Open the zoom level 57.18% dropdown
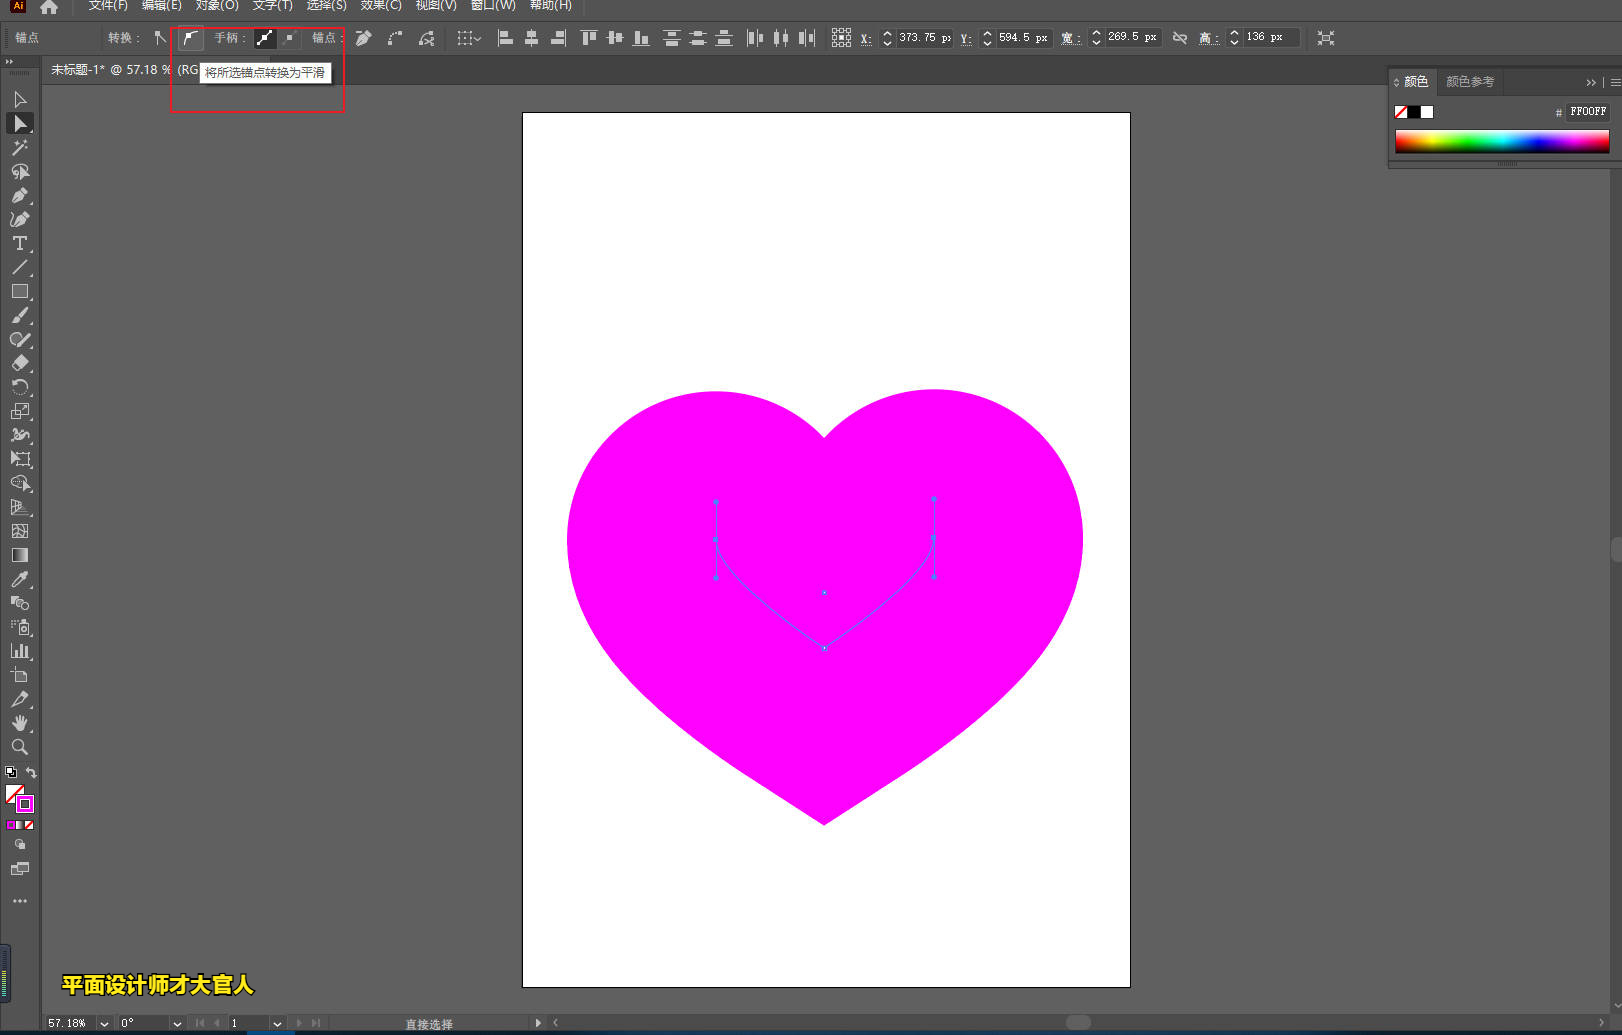The width and height of the screenshot is (1622, 1035). (x=104, y=1023)
